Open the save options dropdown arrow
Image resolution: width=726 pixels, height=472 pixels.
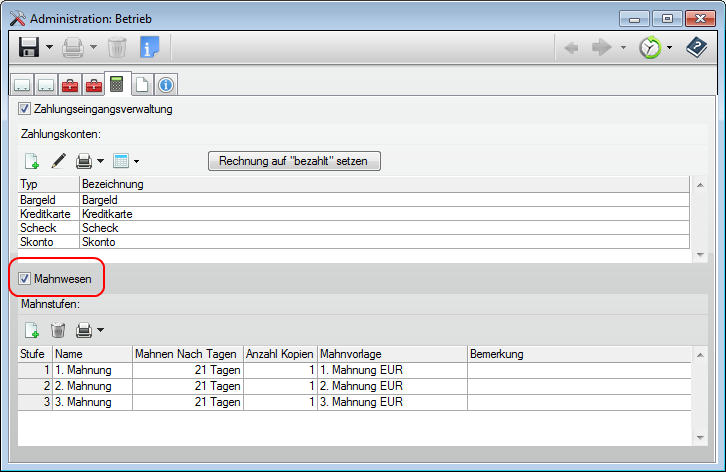click(49, 48)
